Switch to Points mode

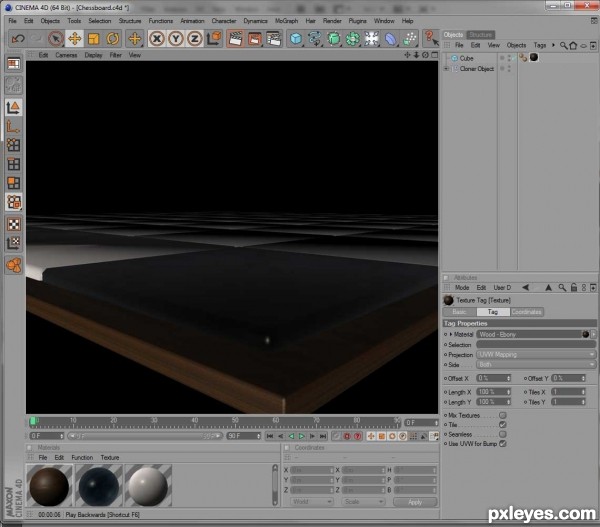[14, 145]
